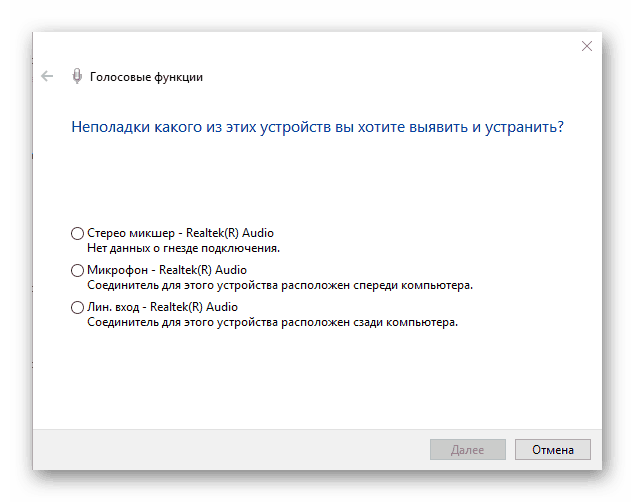This screenshot has height=502, width=634.
Task: Click the blue heading question text
Action: pyautogui.click(x=317, y=128)
